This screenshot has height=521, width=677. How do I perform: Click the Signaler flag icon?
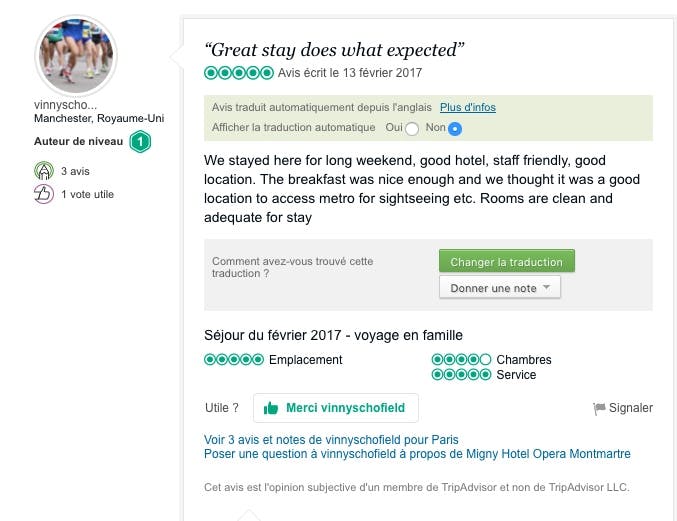click(599, 408)
